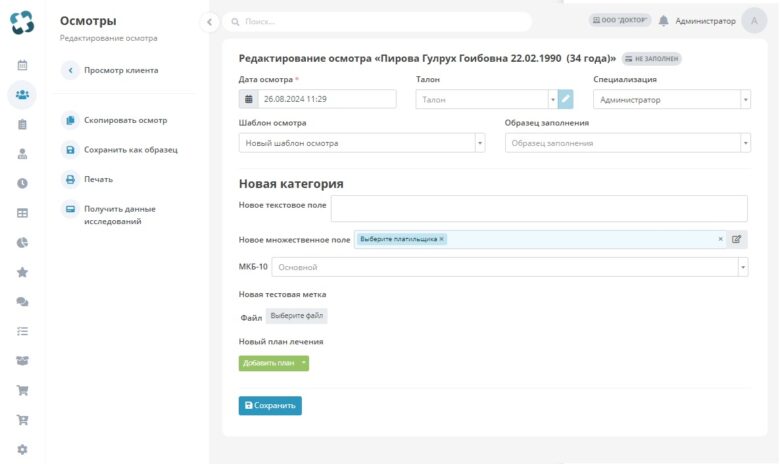Click the notification bell icon
This screenshot has width=780, height=464.
(x=664, y=21)
